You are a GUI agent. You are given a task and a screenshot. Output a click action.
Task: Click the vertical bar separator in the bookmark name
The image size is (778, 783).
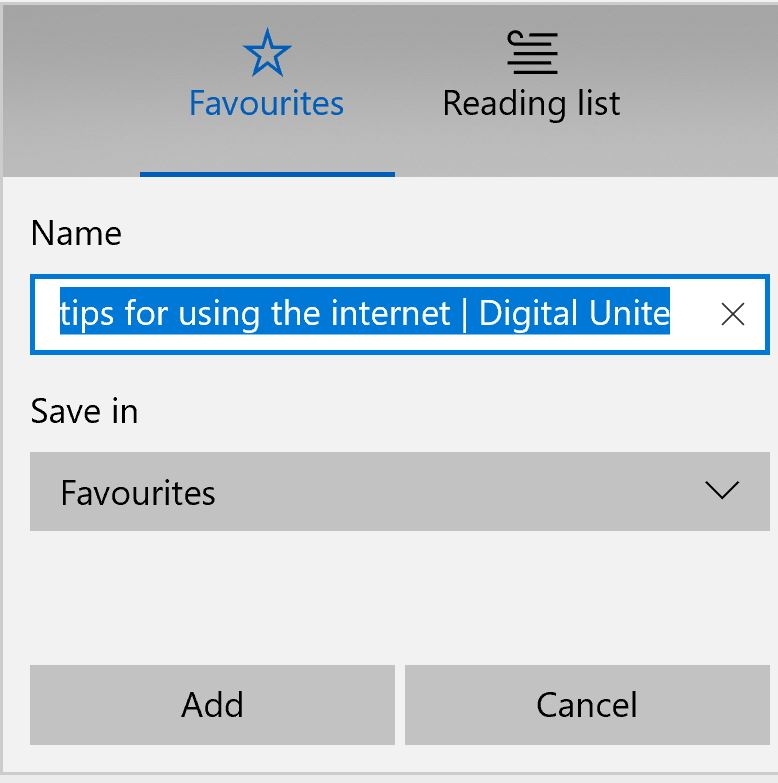[x=464, y=315]
